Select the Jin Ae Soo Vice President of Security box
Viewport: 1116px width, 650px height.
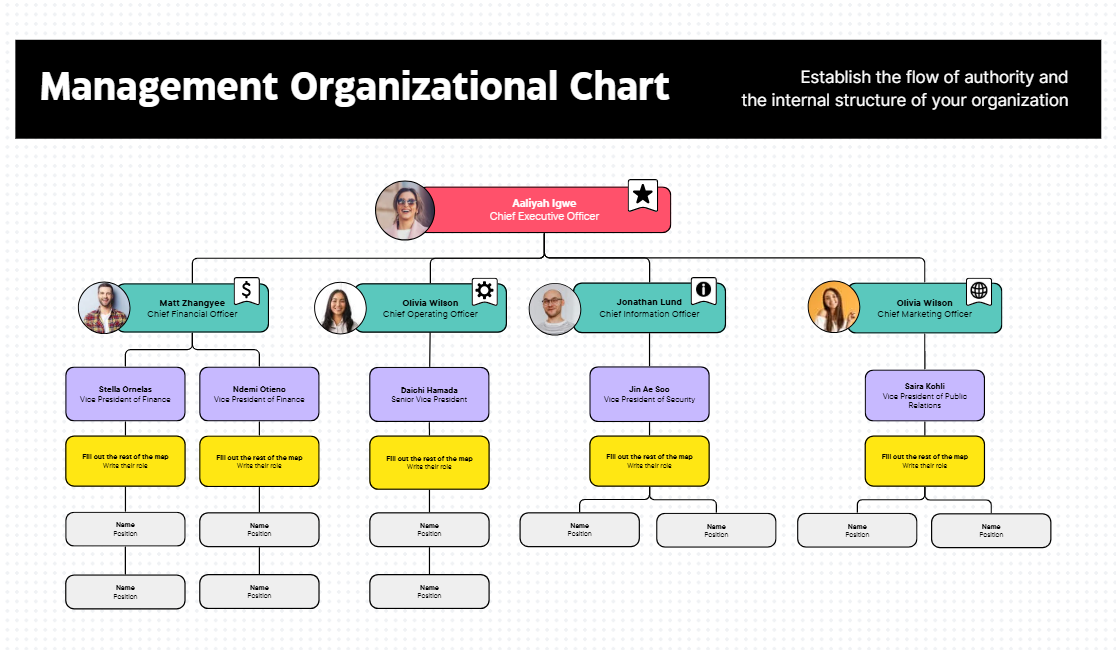click(x=649, y=394)
